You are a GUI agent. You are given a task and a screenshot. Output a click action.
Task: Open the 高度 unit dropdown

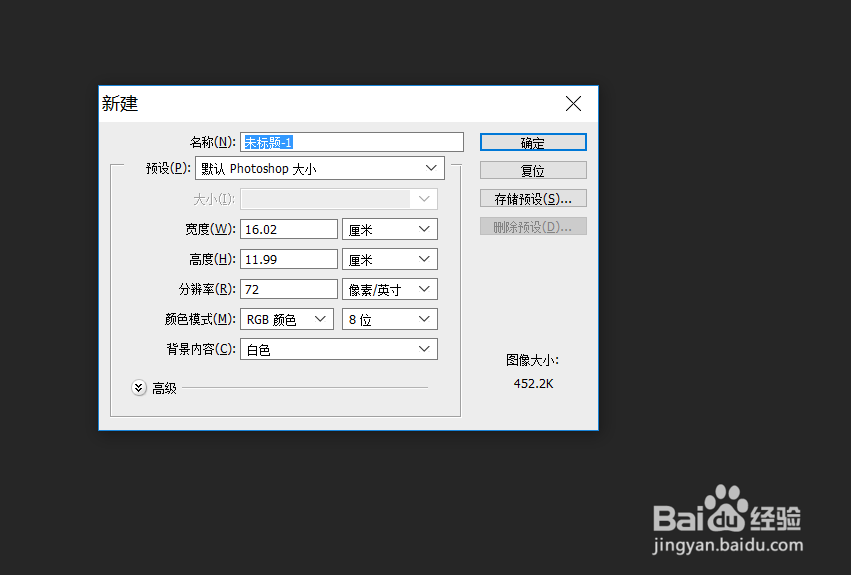click(x=390, y=259)
